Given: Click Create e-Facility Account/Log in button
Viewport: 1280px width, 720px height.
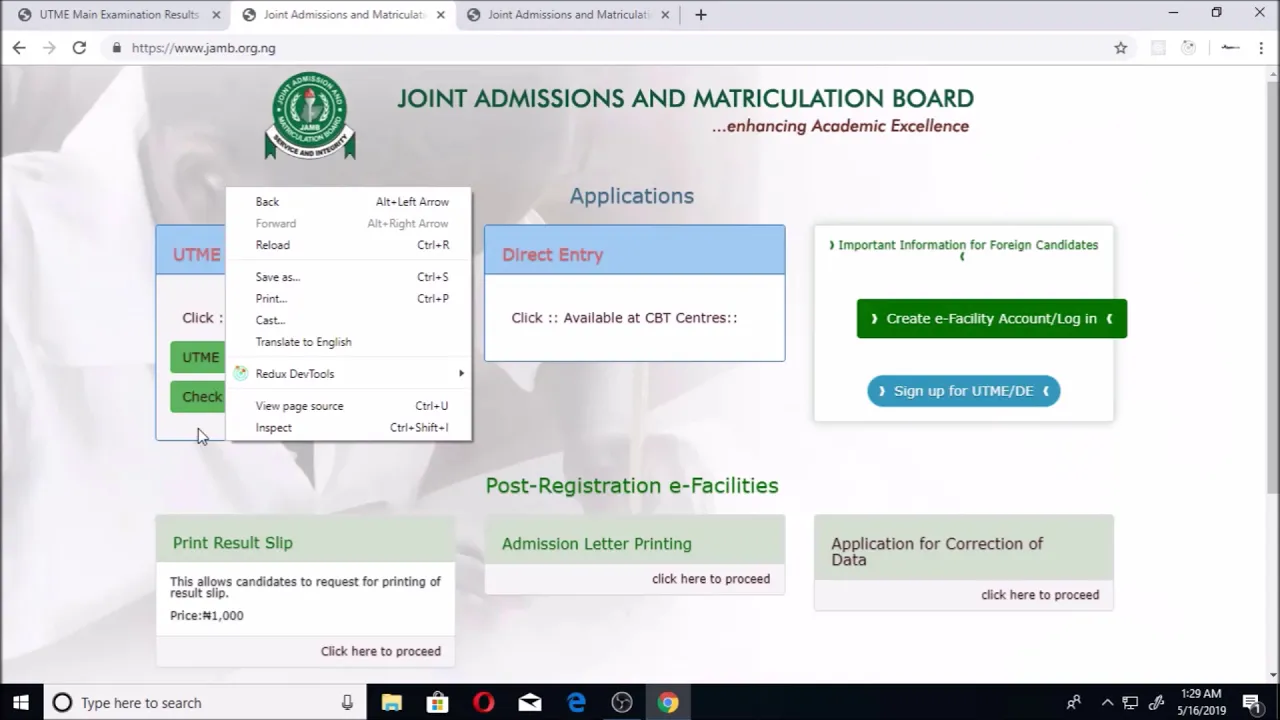Looking at the screenshot, I should 992,318.
